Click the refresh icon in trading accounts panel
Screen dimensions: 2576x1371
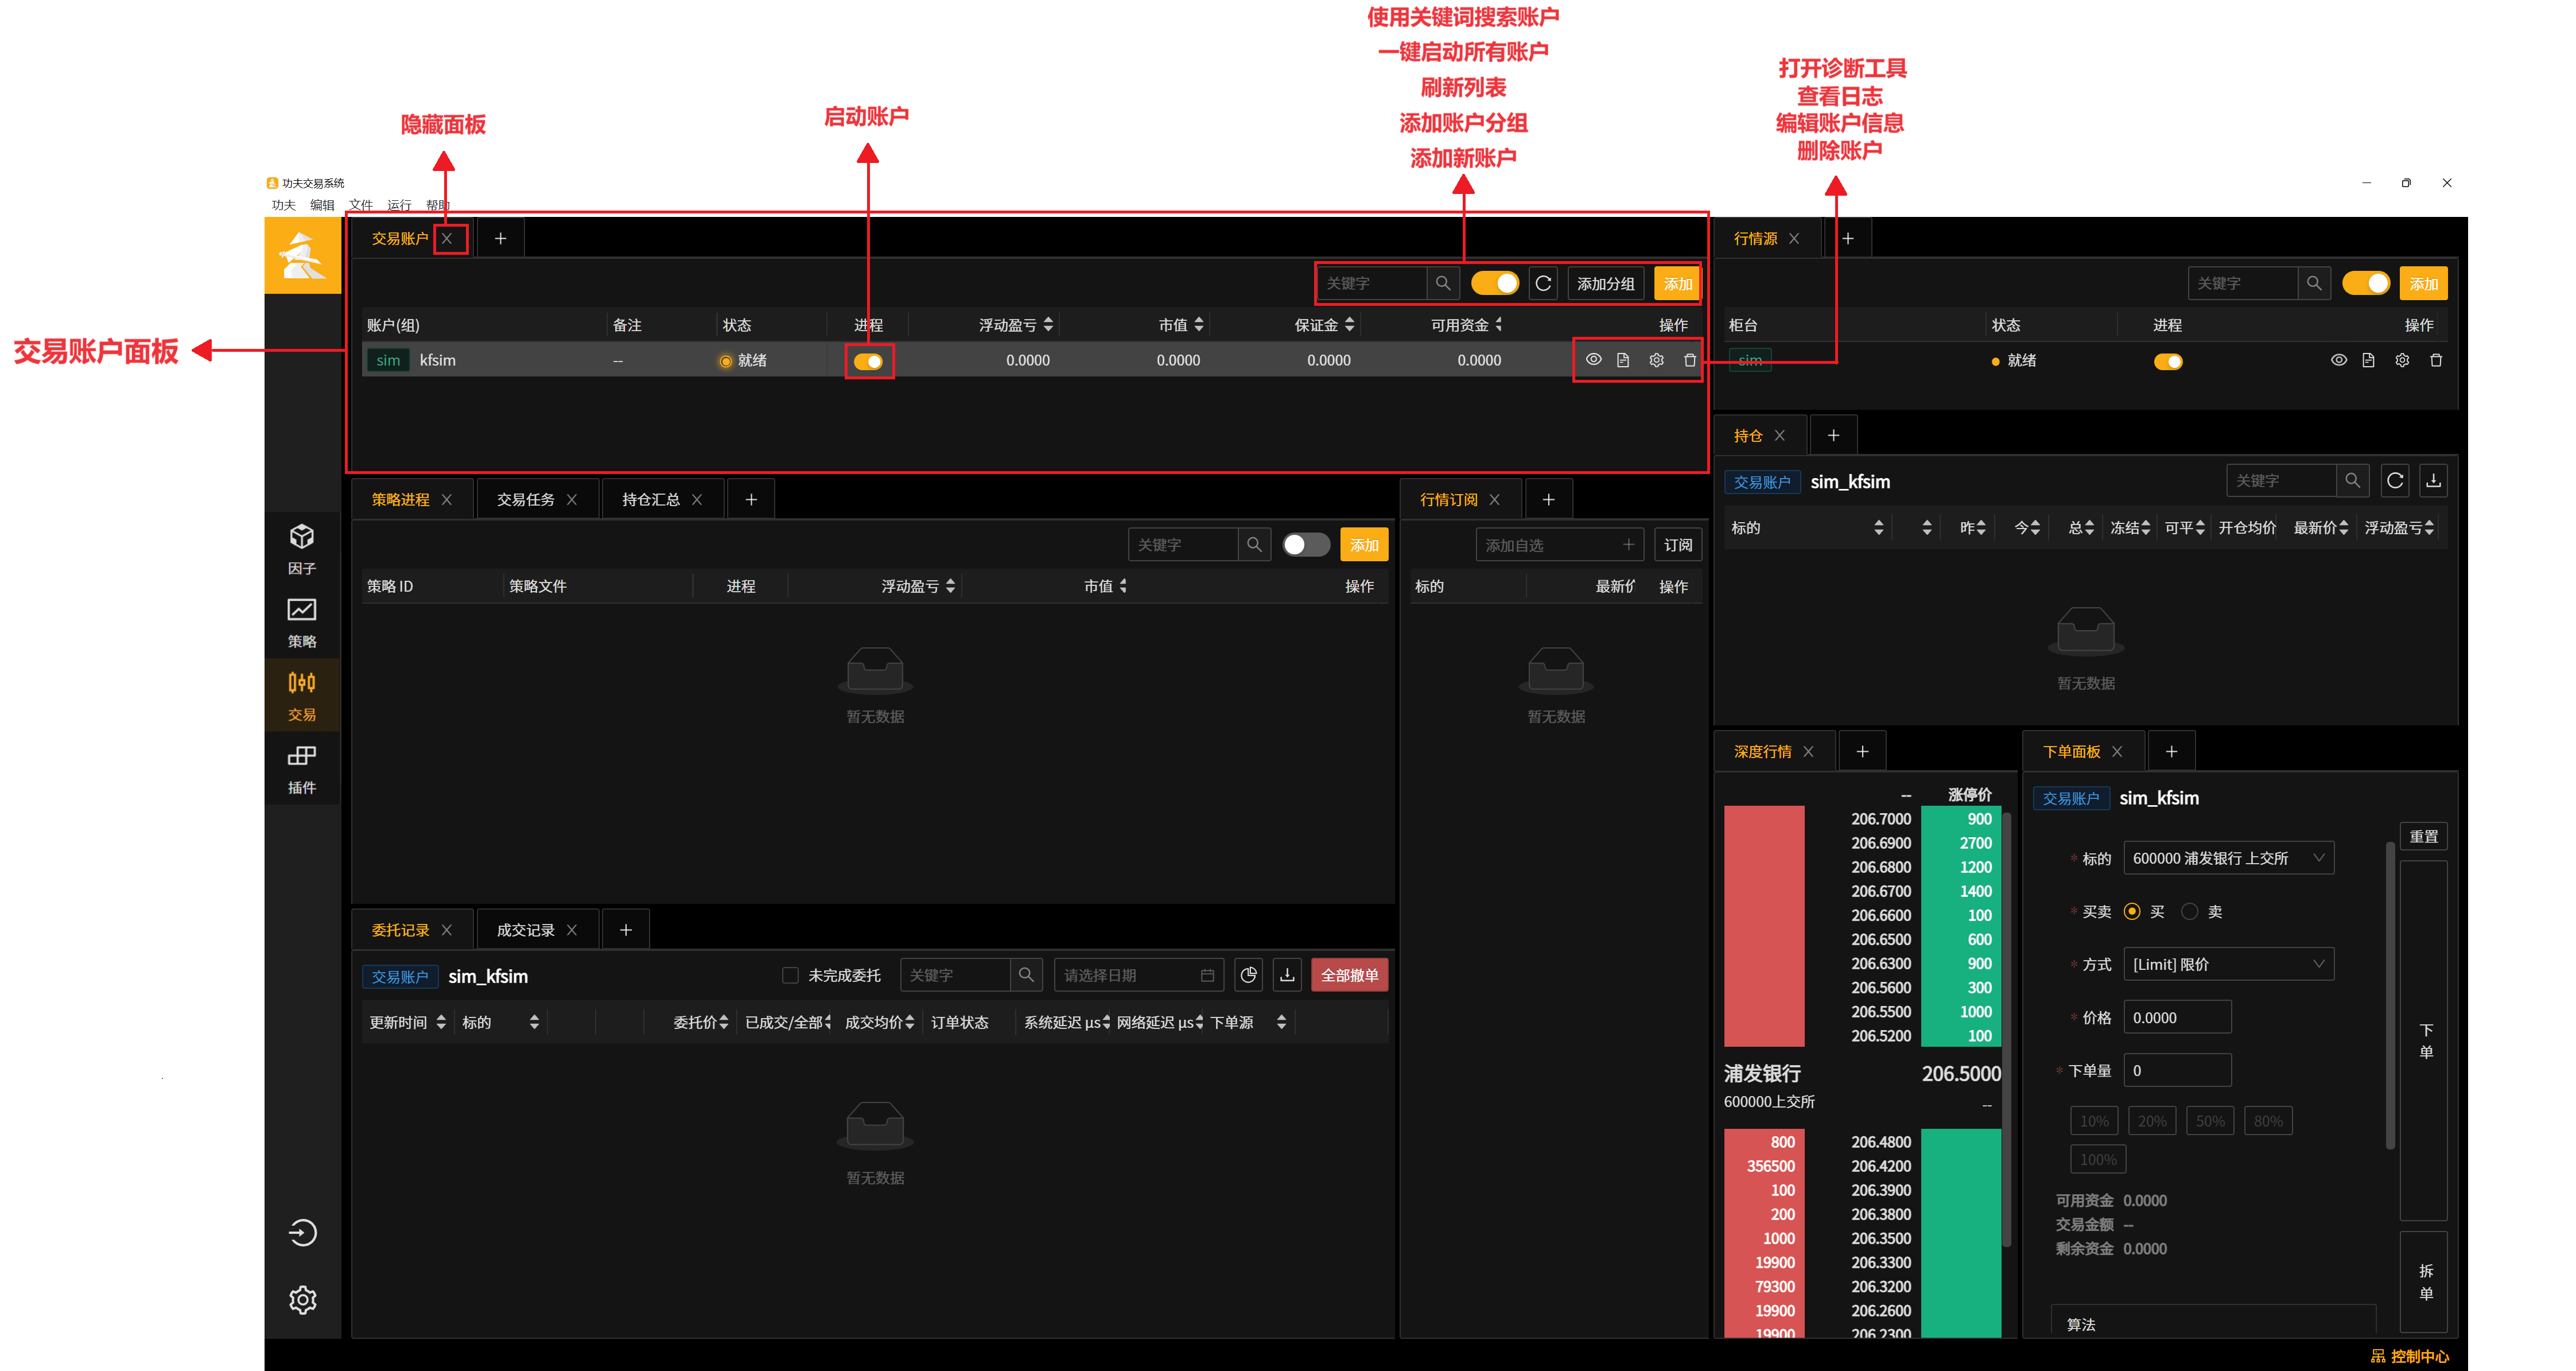tap(1543, 284)
